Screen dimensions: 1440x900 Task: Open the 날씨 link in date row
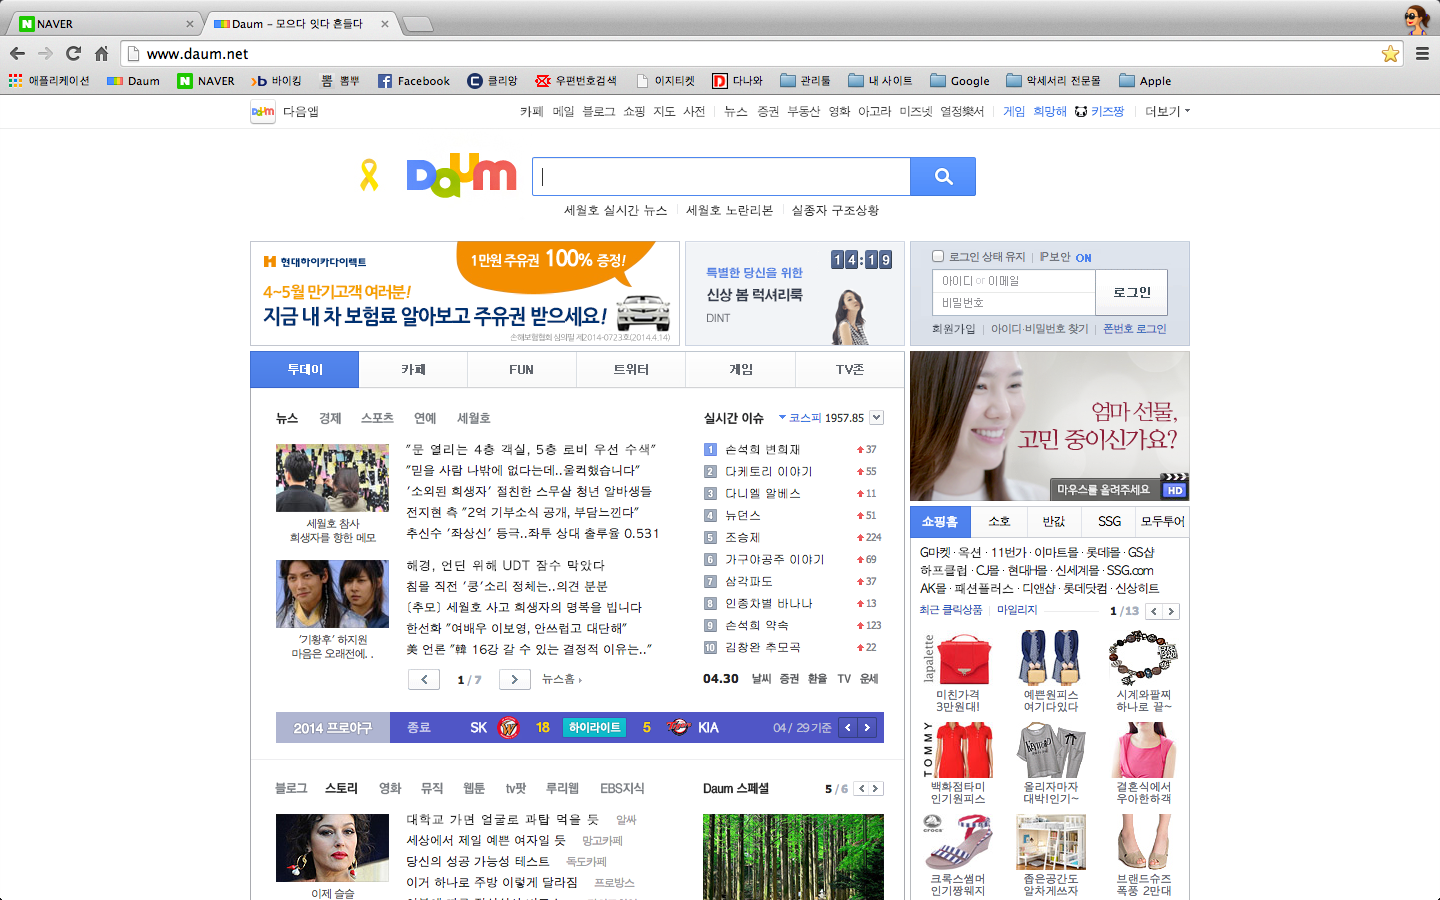[x=761, y=678]
